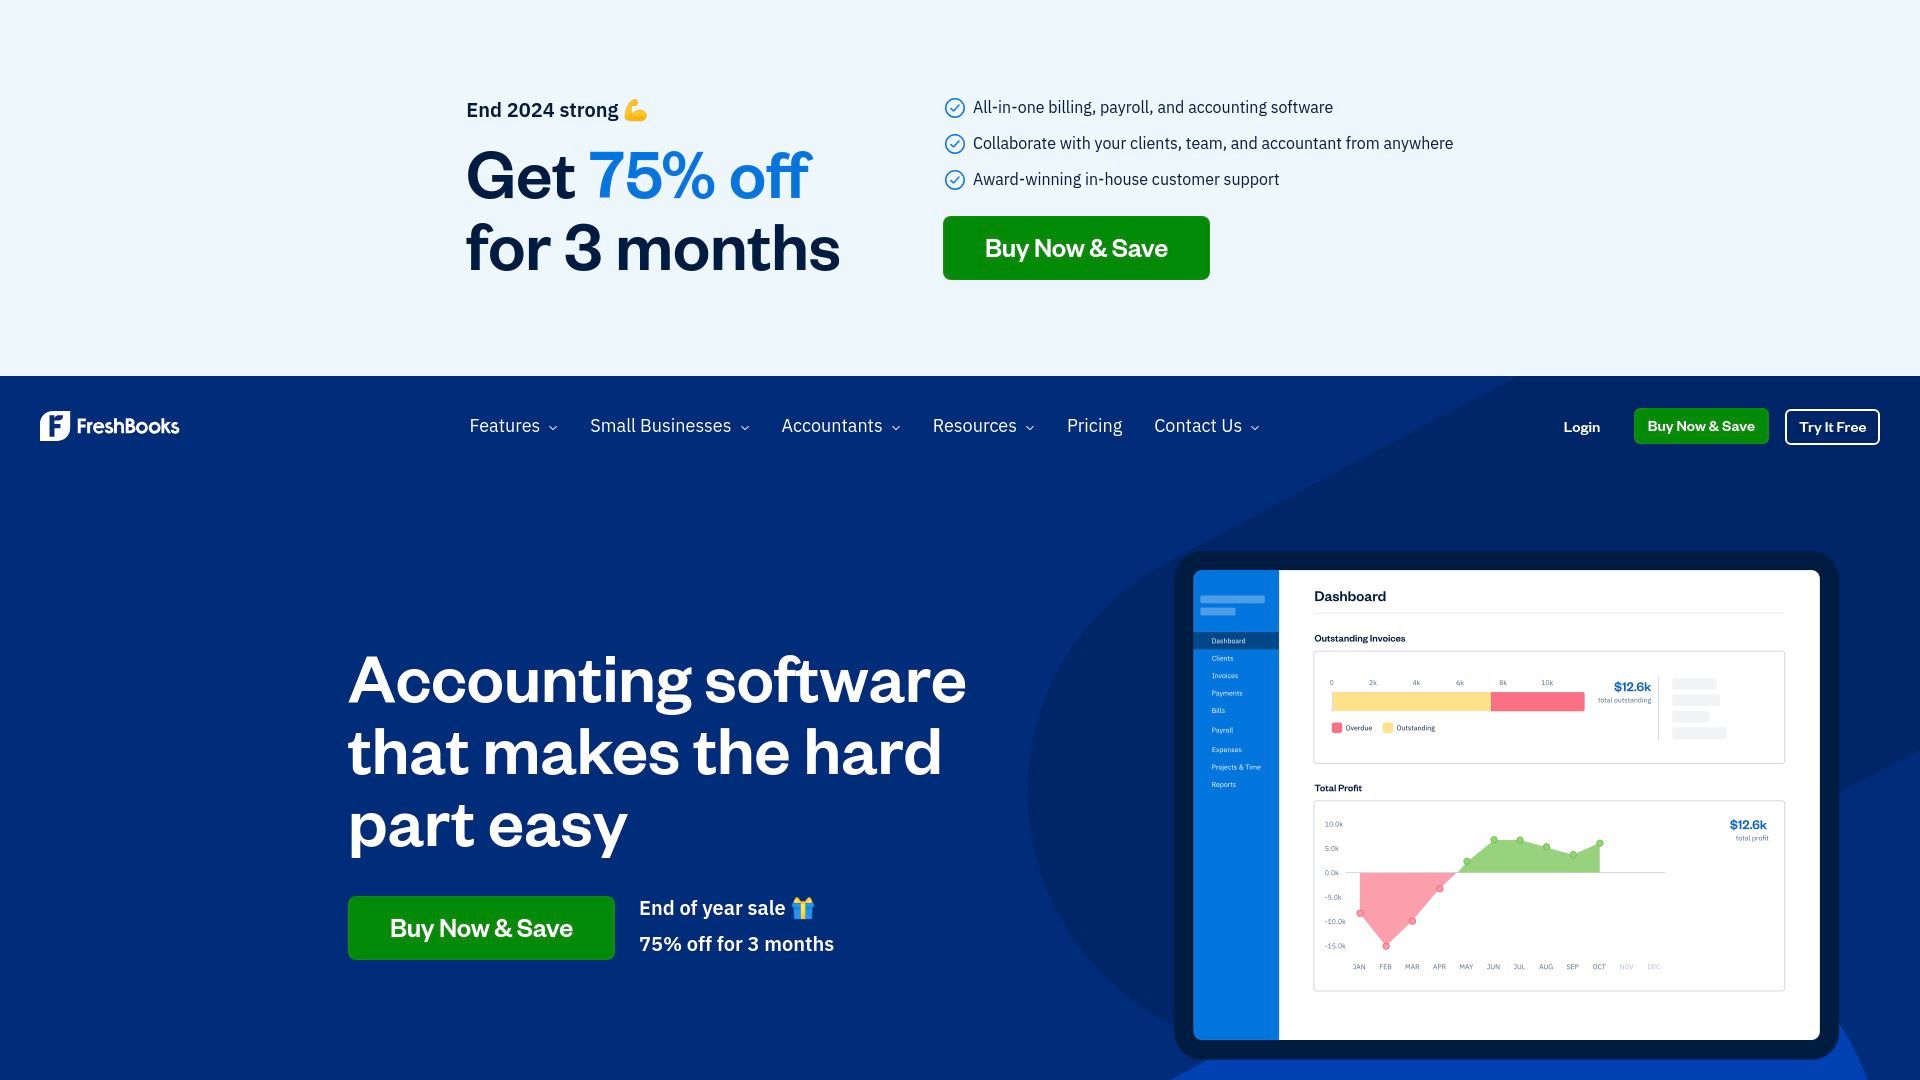Expand the Features navigation dropdown
The width and height of the screenshot is (1920, 1080).
pos(512,425)
